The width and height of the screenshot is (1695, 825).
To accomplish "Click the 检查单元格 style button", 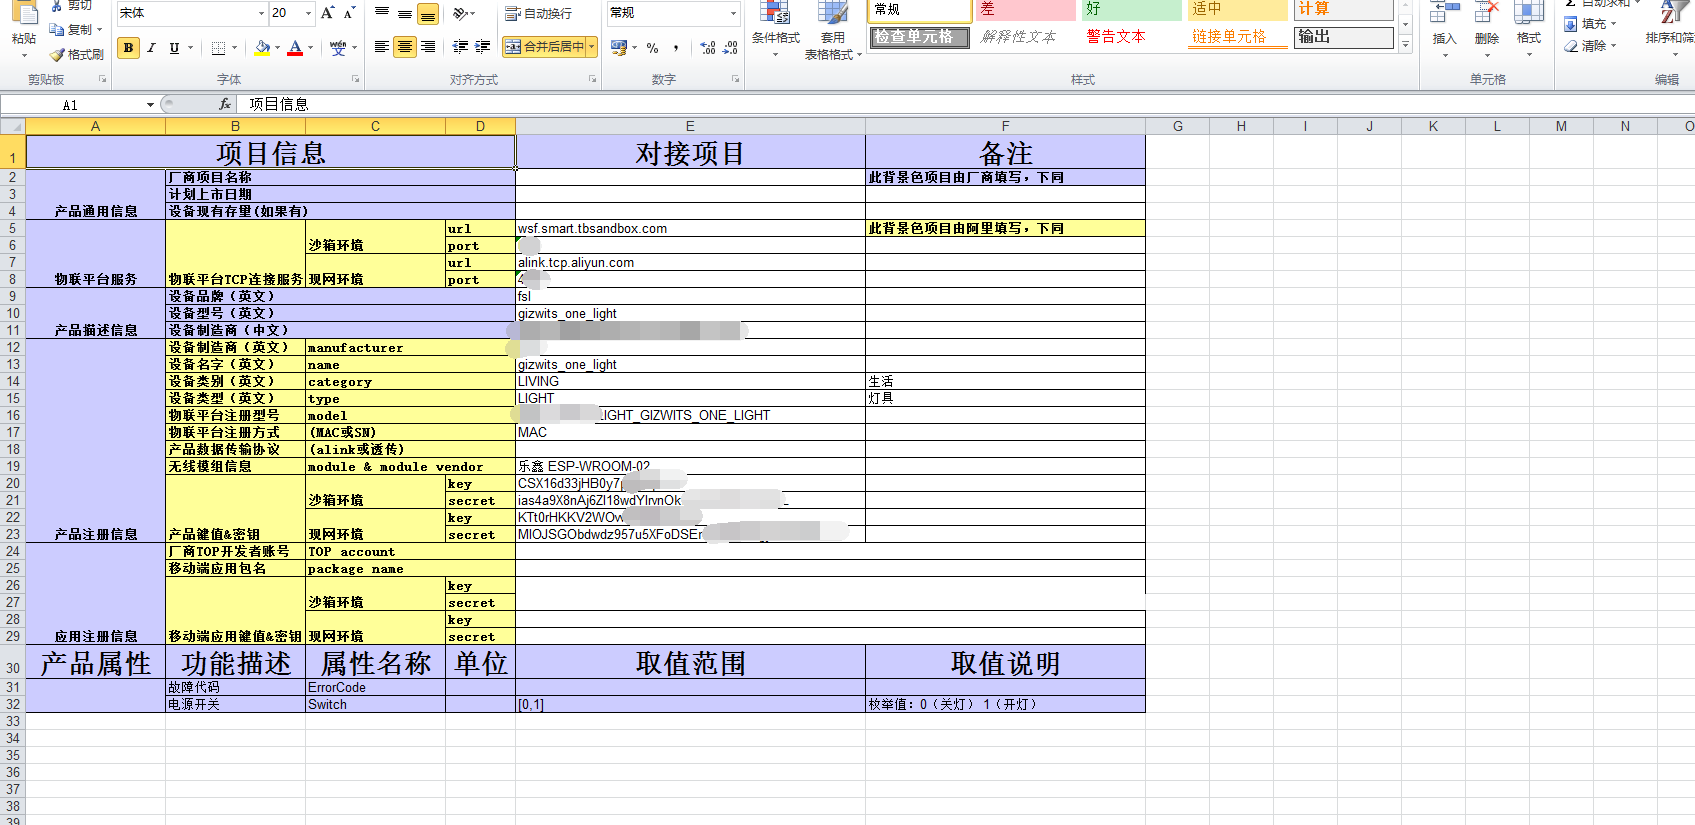I will tap(918, 37).
